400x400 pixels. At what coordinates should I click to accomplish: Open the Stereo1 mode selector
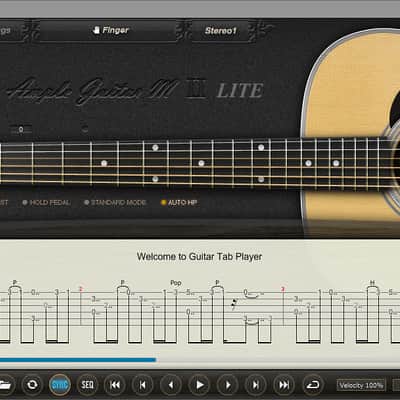click(220, 31)
